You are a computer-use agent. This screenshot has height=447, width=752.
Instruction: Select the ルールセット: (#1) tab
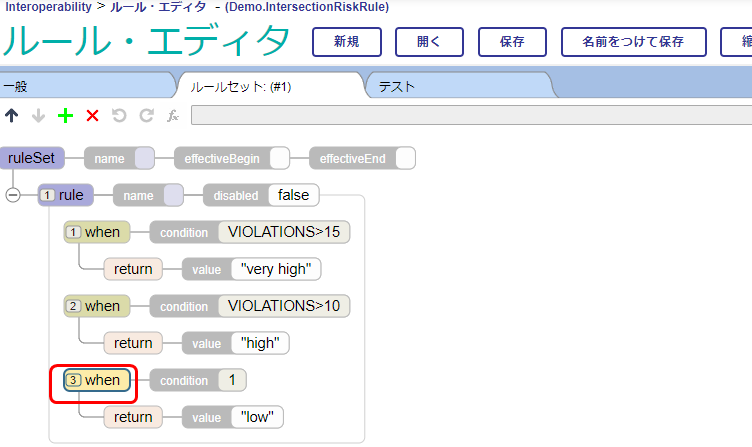pos(268,87)
